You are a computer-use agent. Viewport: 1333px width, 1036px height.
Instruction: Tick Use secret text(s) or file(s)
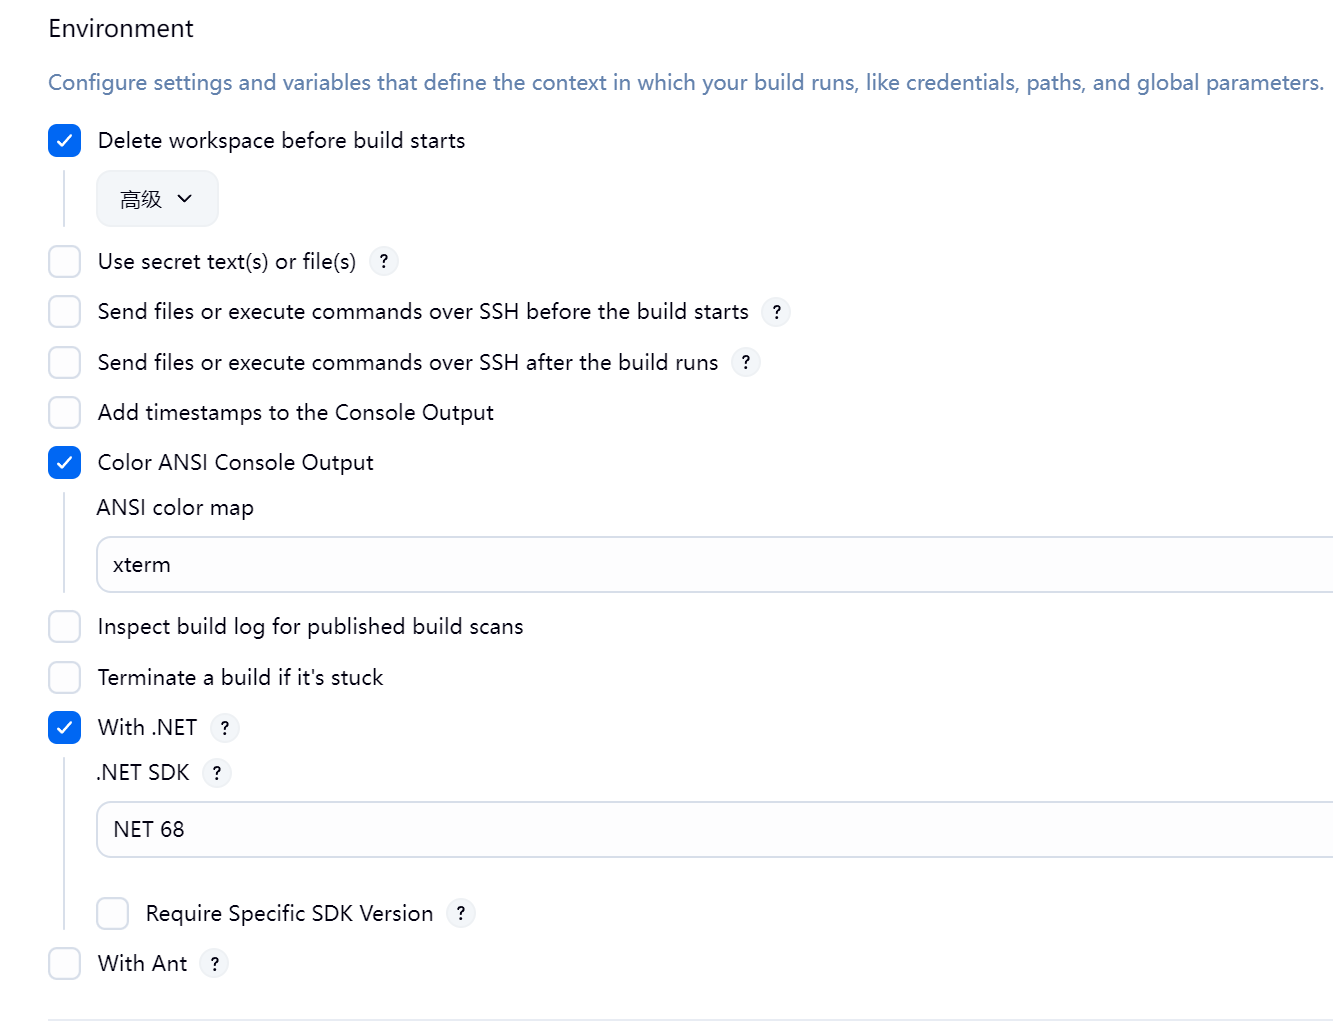point(65,261)
